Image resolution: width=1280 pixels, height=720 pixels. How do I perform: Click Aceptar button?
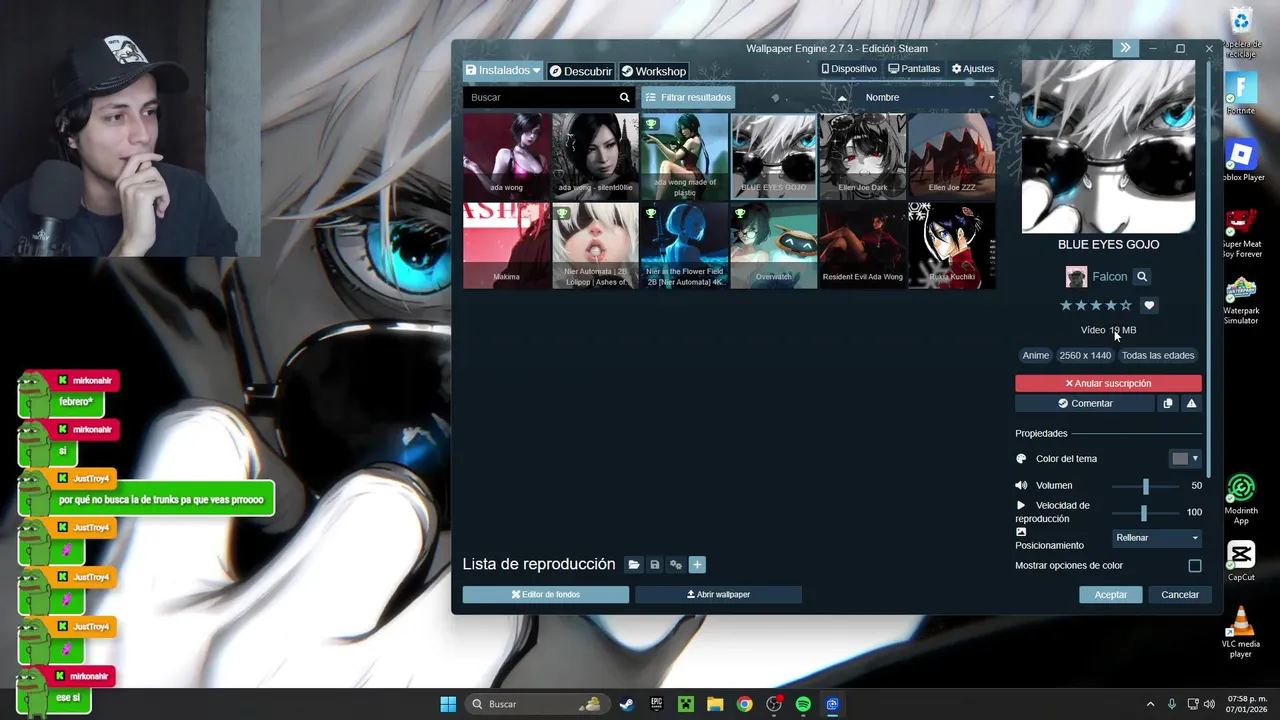coord(1110,594)
